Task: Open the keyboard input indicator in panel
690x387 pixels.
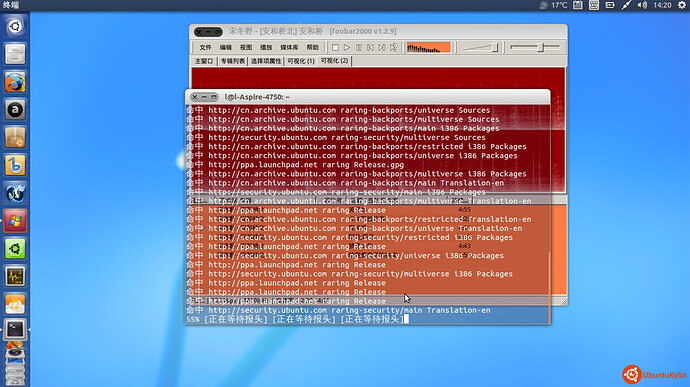Action: (x=594, y=5)
